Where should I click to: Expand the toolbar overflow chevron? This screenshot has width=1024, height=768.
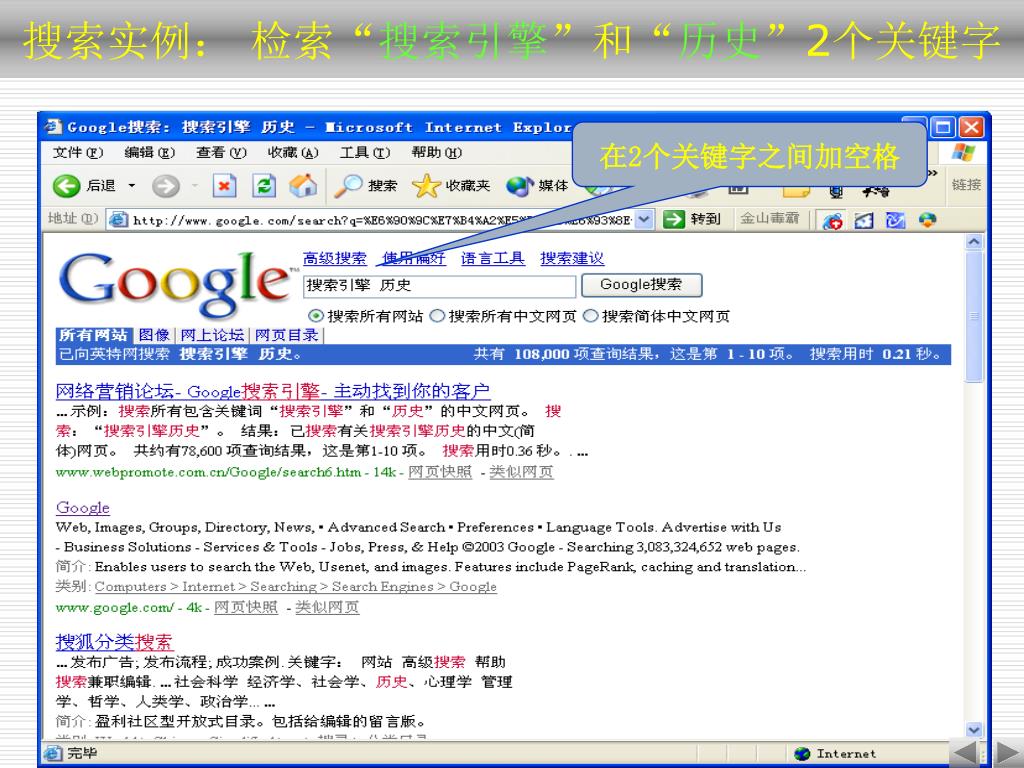click(933, 173)
